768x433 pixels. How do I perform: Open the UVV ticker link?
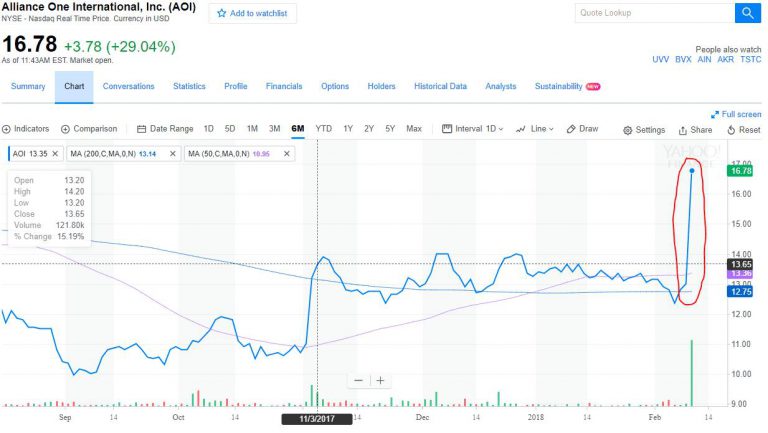pyautogui.click(x=660, y=60)
